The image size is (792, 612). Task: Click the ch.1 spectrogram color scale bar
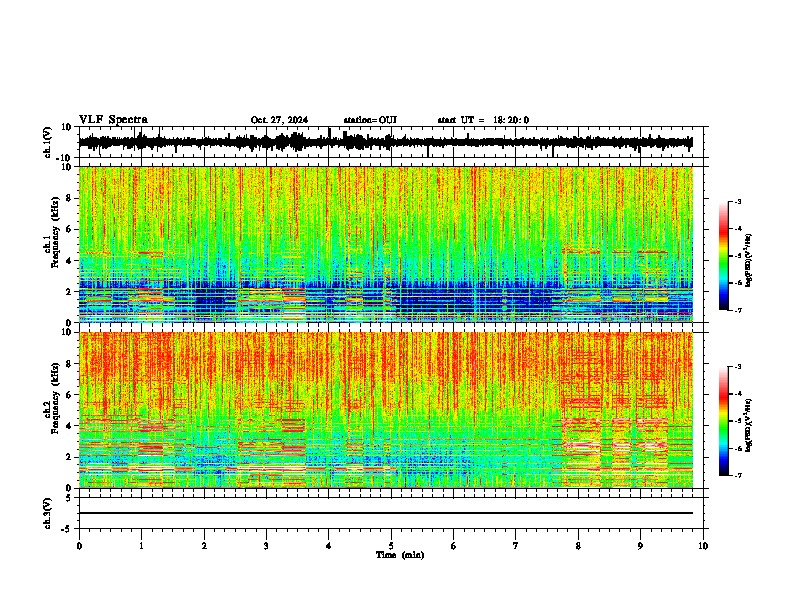[723, 256]
